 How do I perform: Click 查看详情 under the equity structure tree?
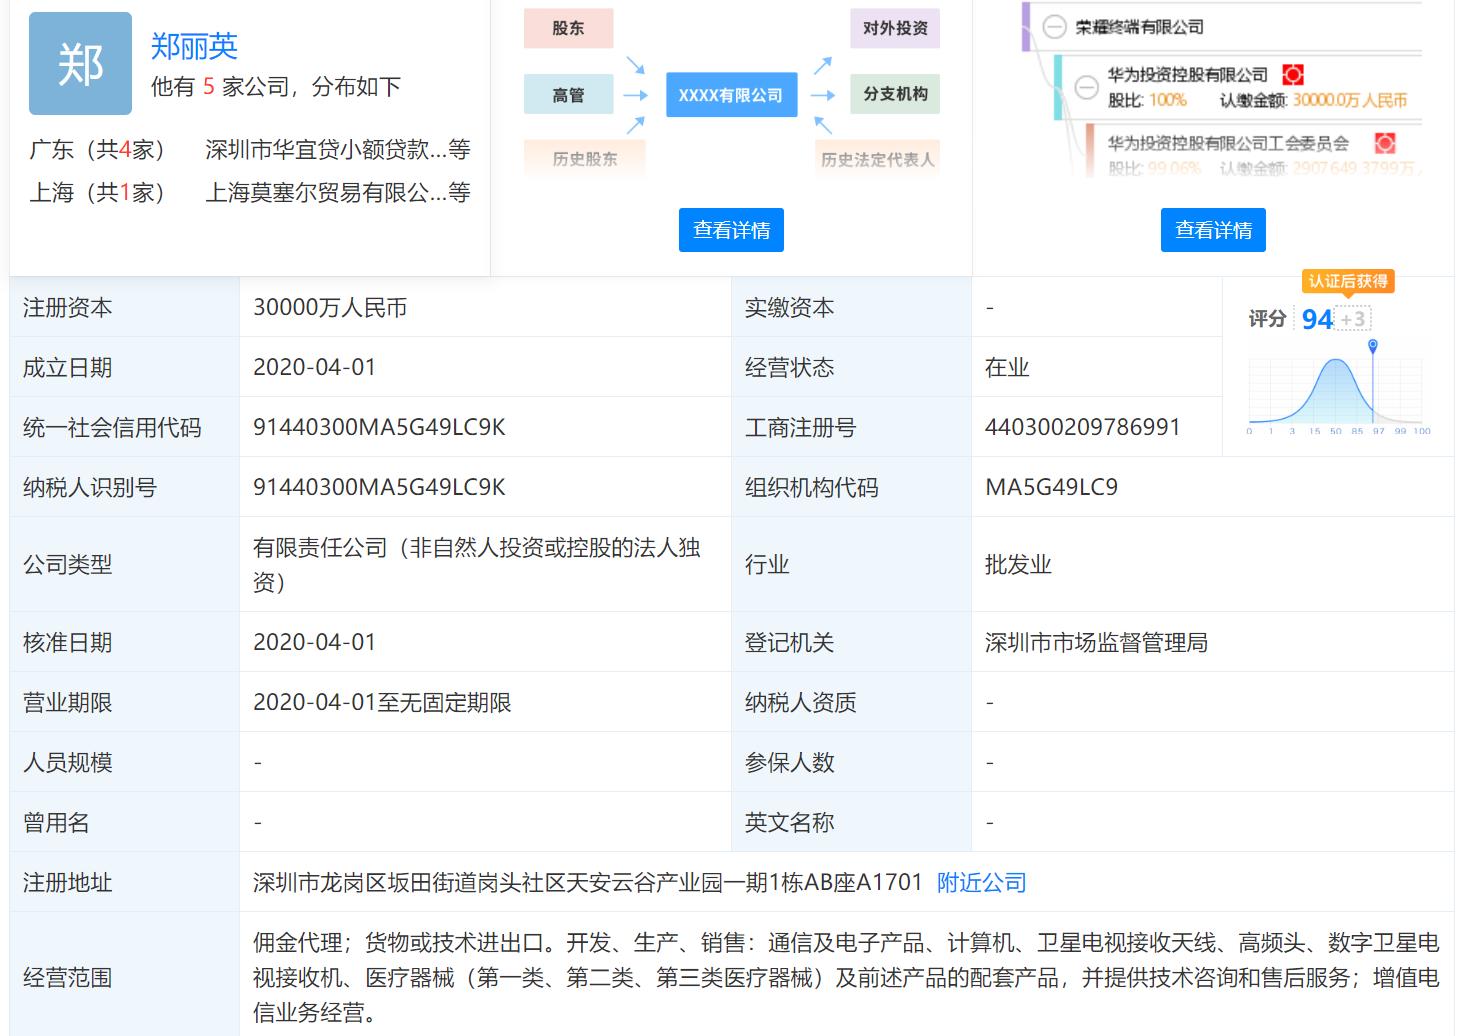[1213, 230]
